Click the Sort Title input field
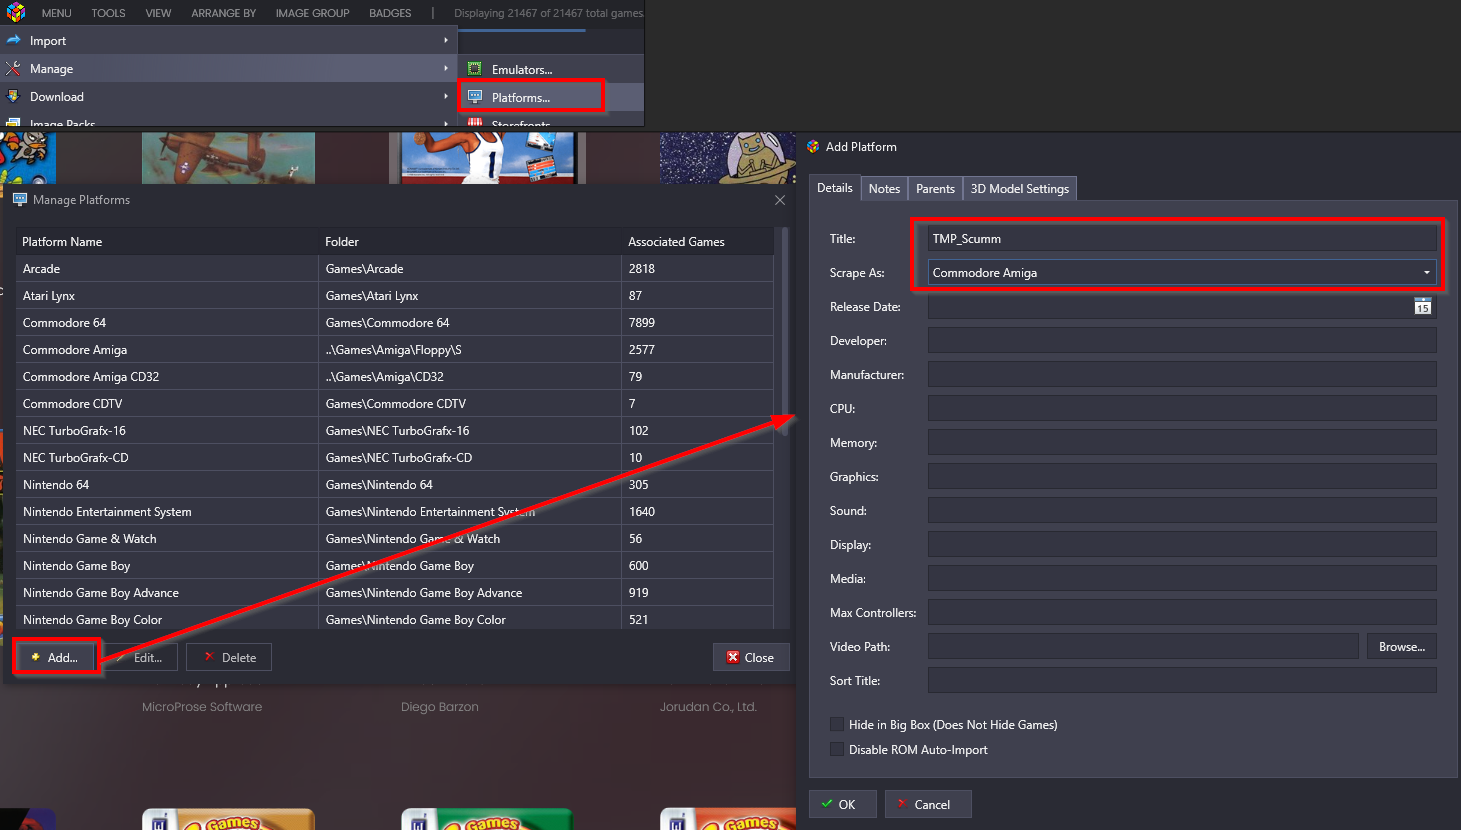The image size is (1461, 830). pos(1182,680)
